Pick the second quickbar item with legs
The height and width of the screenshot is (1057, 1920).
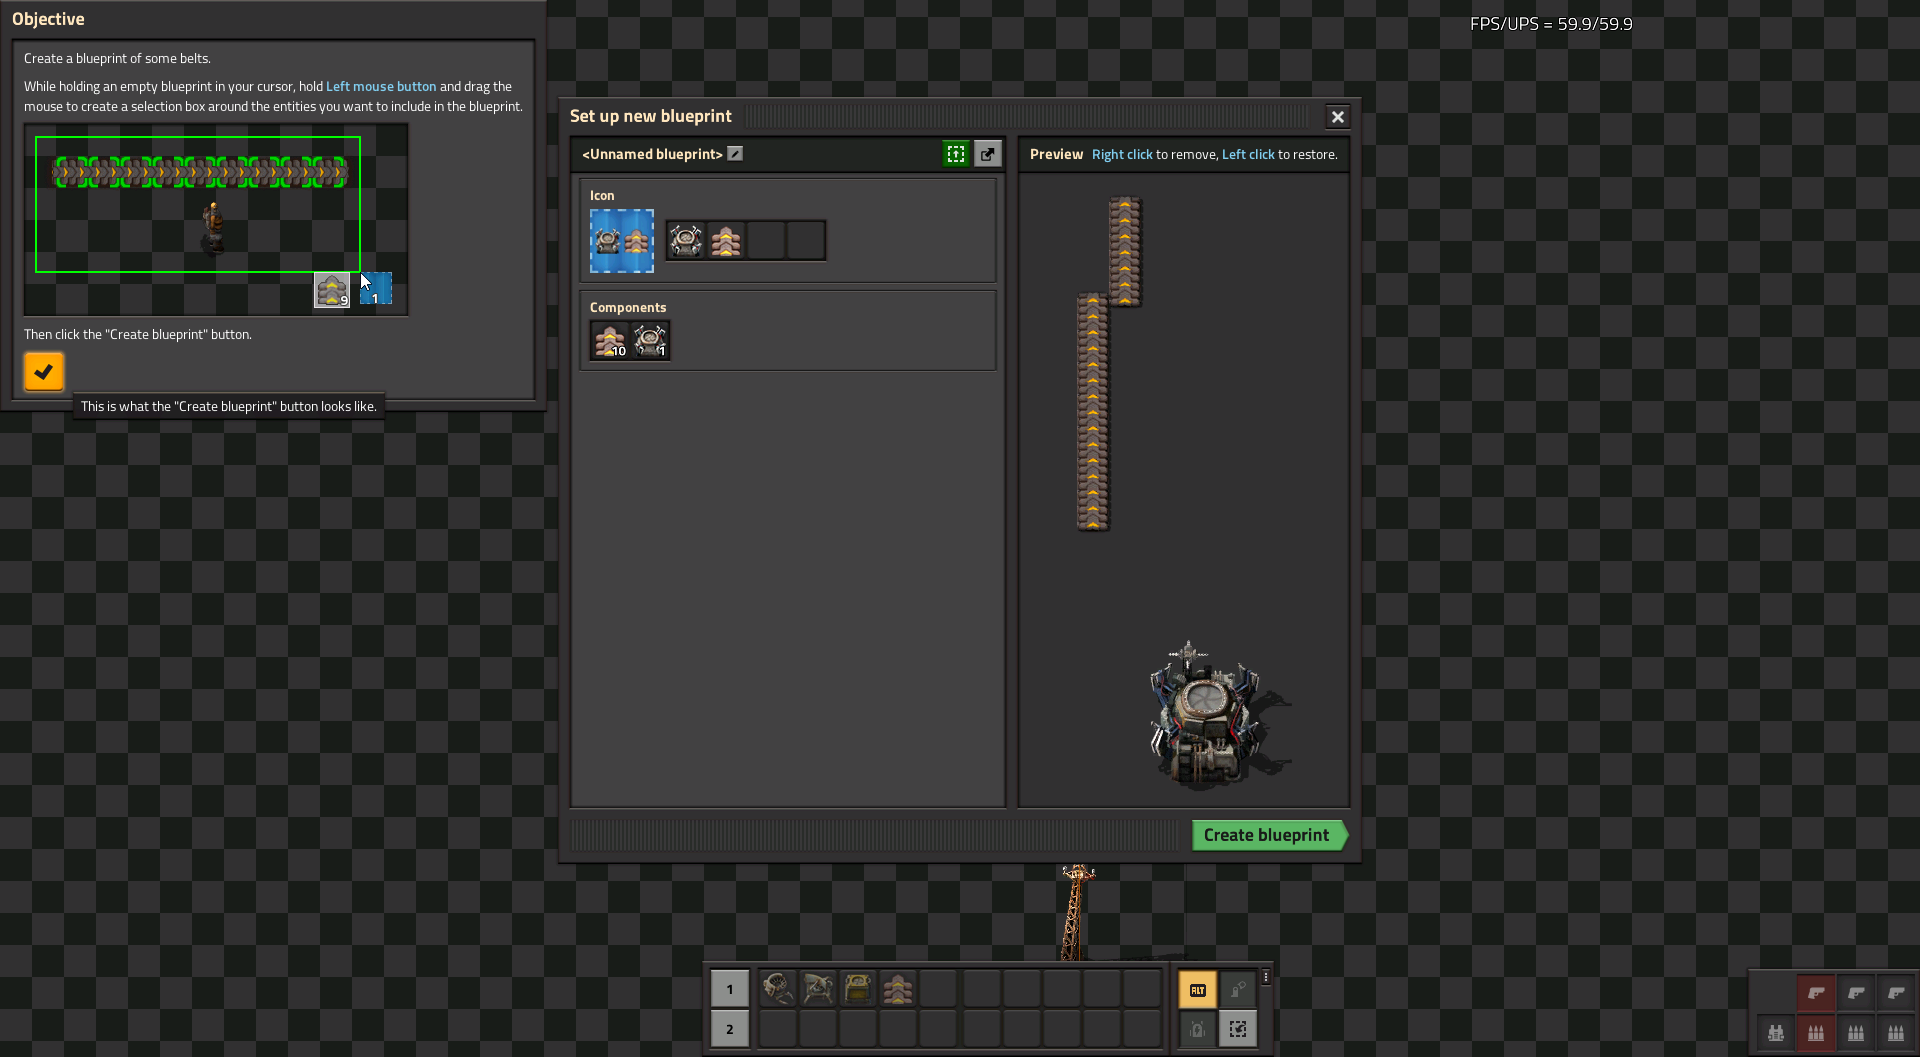point(818,989)
